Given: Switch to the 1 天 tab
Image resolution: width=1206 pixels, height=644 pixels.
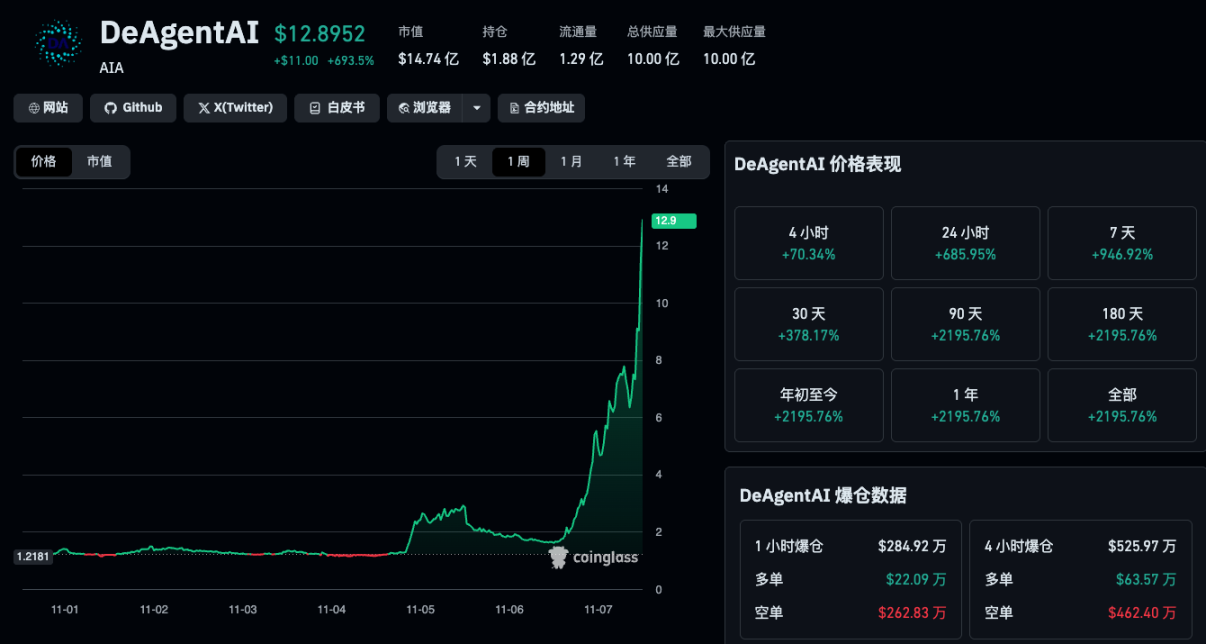Looking at the screenshot, I should [x=466, y=161].
